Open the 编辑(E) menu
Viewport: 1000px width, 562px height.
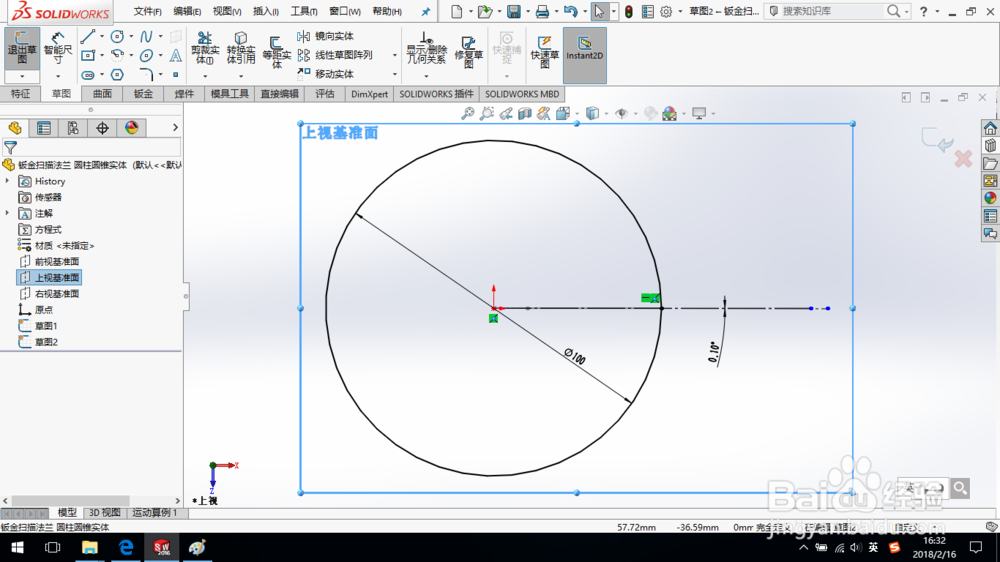[x=187, y=11]
